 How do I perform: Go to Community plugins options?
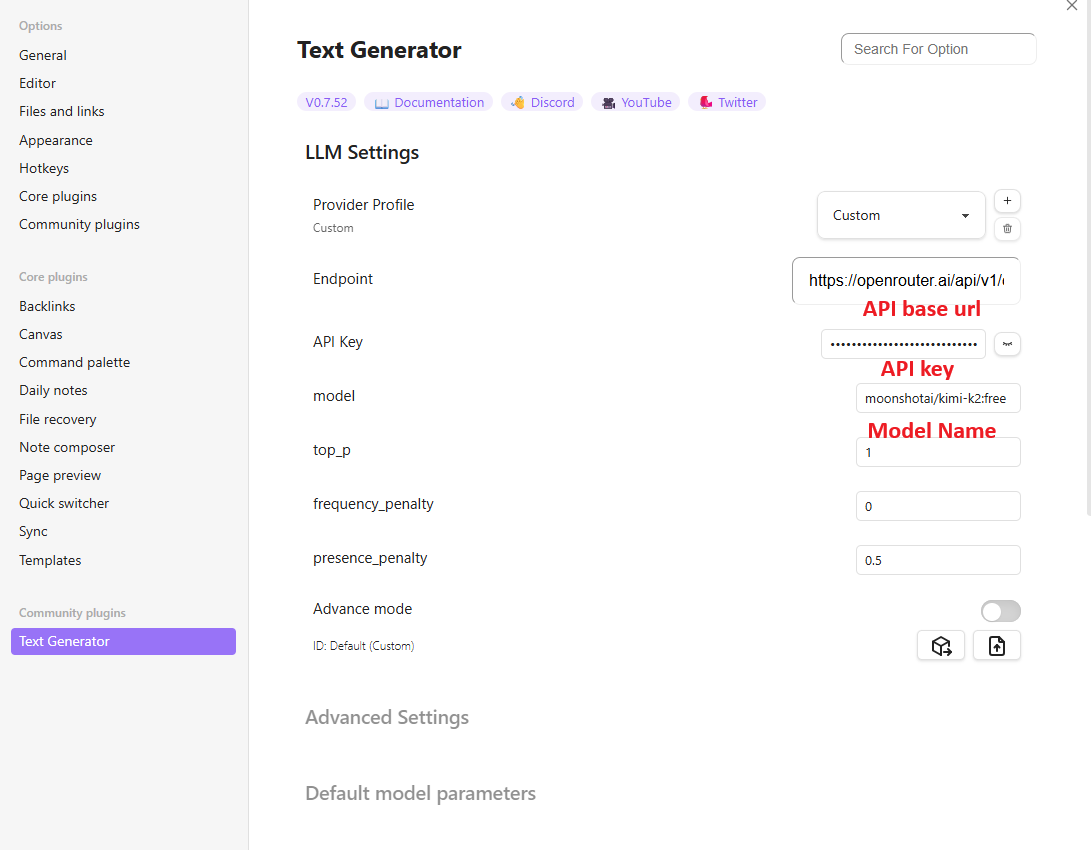[x=79, y=224]
